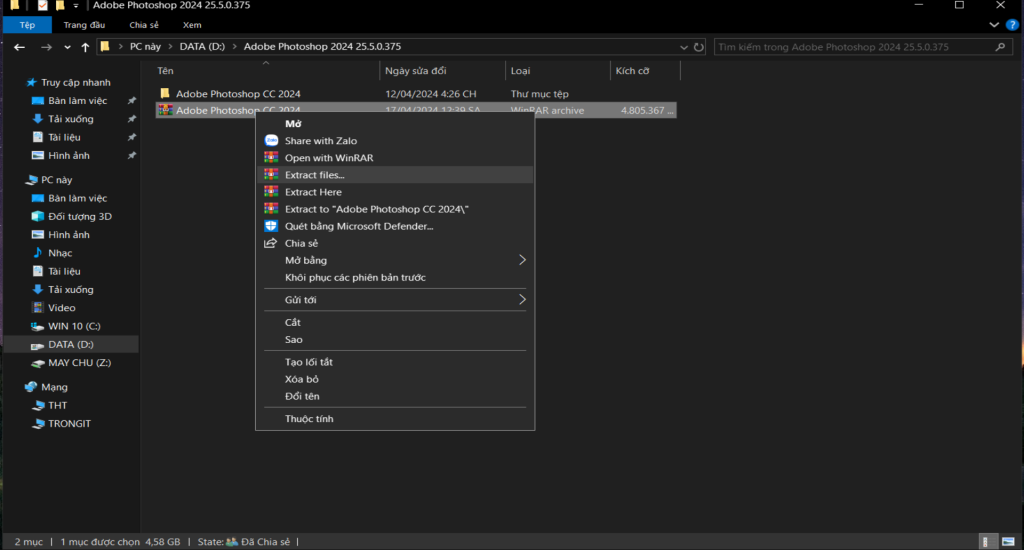This screenshot has width=1024, height=550.
Task: Choose Tạo lối tắt menu entry
Action: coord(394,362)
